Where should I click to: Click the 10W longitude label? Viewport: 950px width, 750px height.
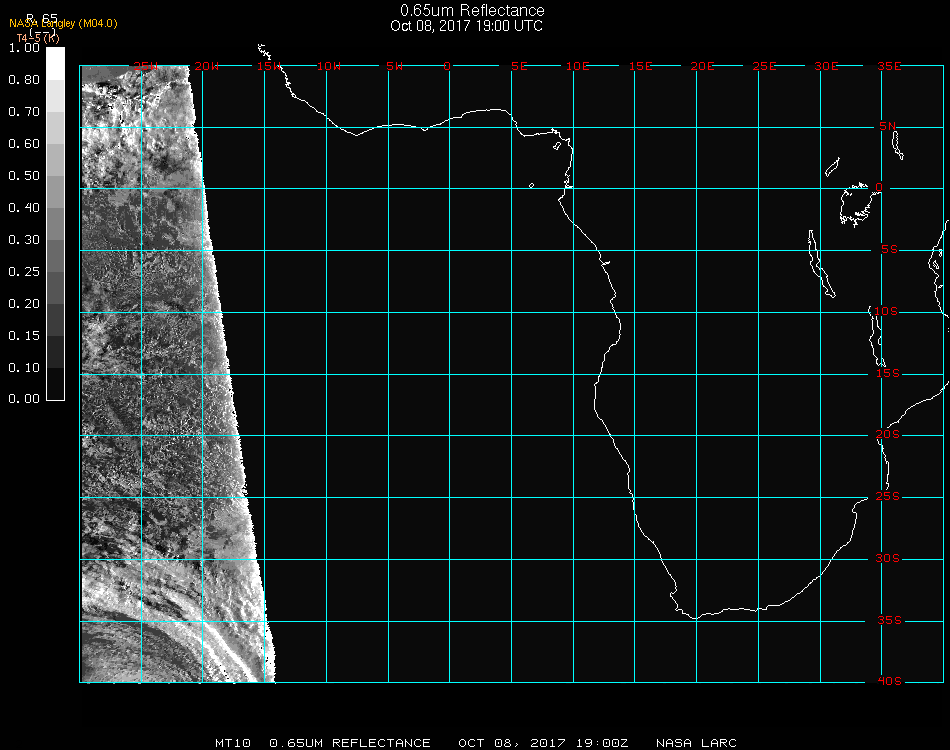pyautogui.click(x=328, y=66)
